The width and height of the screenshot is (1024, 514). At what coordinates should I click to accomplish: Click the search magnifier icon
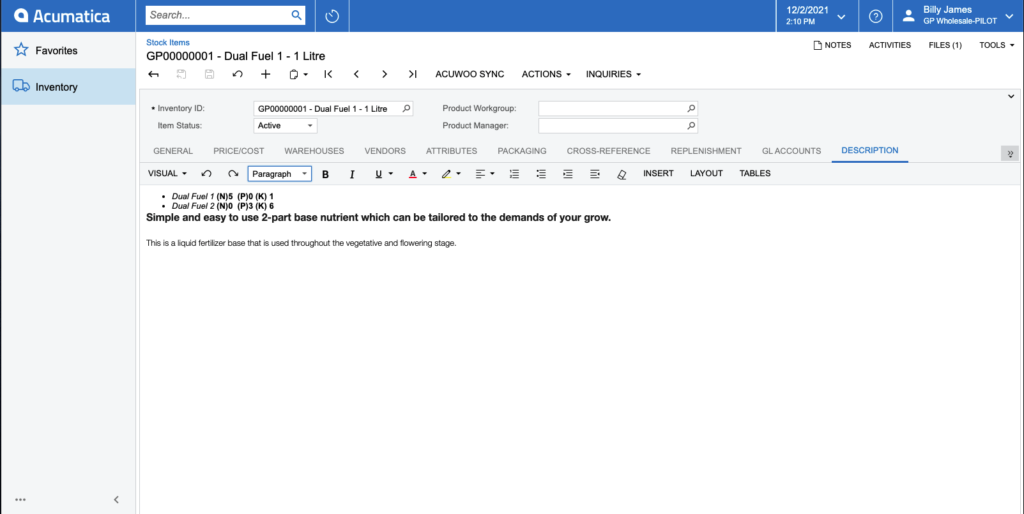[296, 15]
